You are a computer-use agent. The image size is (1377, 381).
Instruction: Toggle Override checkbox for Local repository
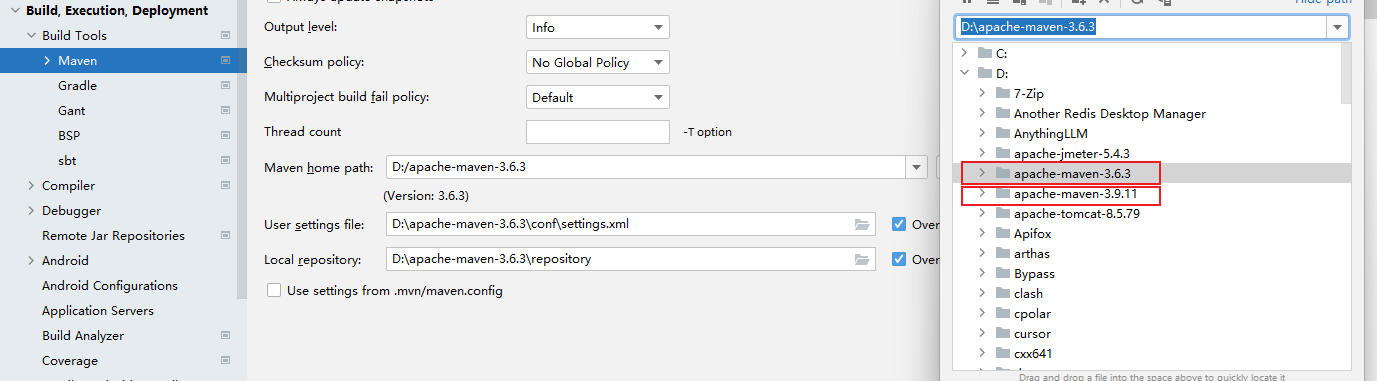point(899,259)
